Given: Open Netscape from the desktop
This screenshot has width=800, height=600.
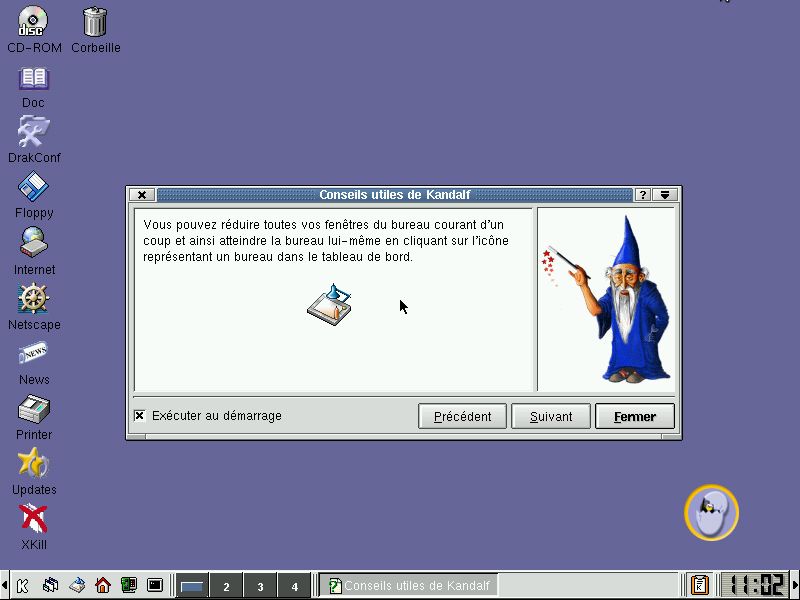Looking at the screenshot, I should pos(33,299).
